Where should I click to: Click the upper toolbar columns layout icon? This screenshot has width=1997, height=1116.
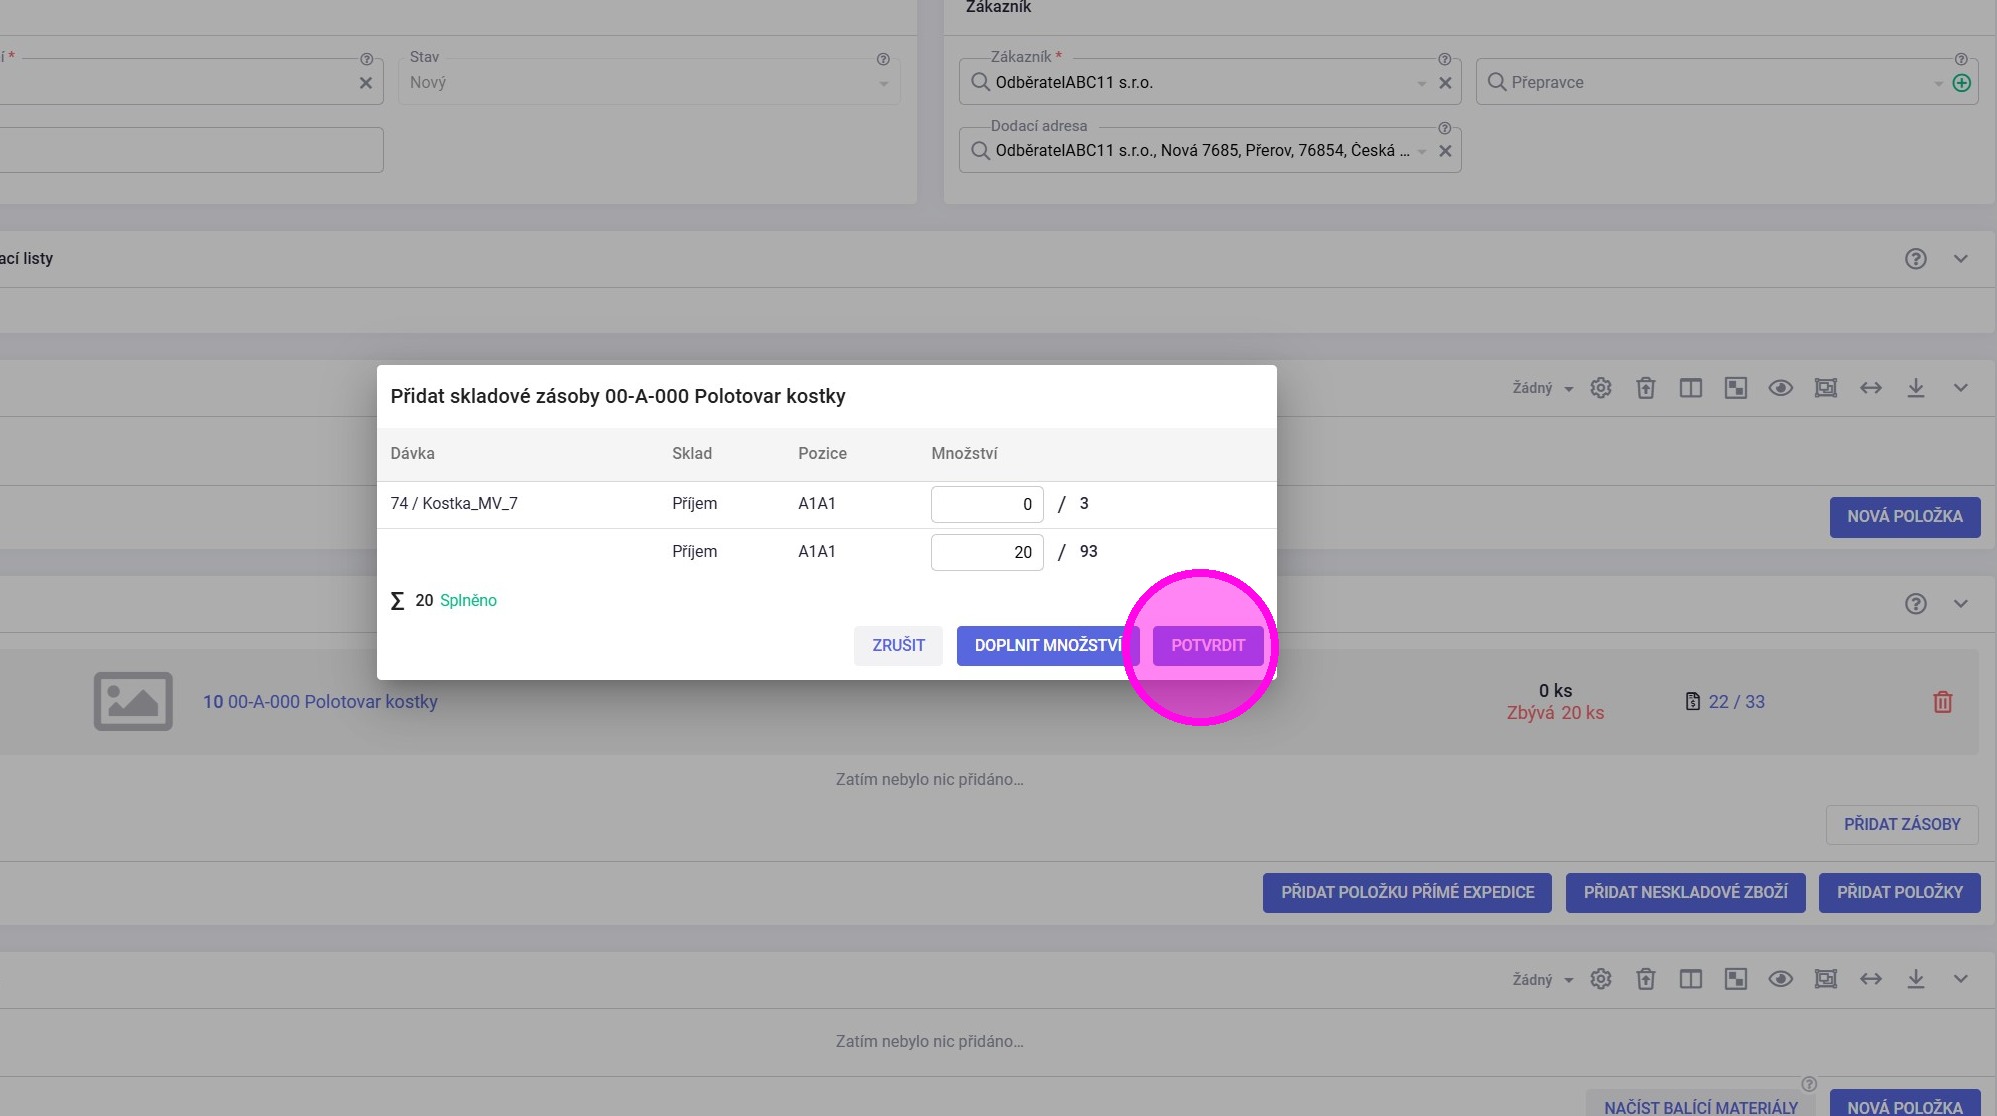[1690, 388]
